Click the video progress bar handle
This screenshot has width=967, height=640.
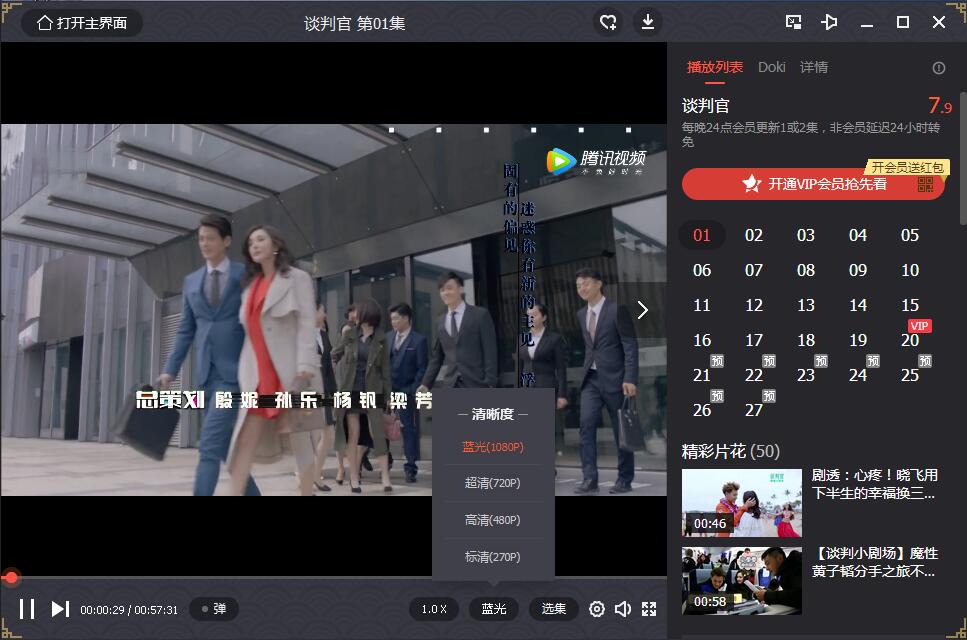click(x=11, y=577)
